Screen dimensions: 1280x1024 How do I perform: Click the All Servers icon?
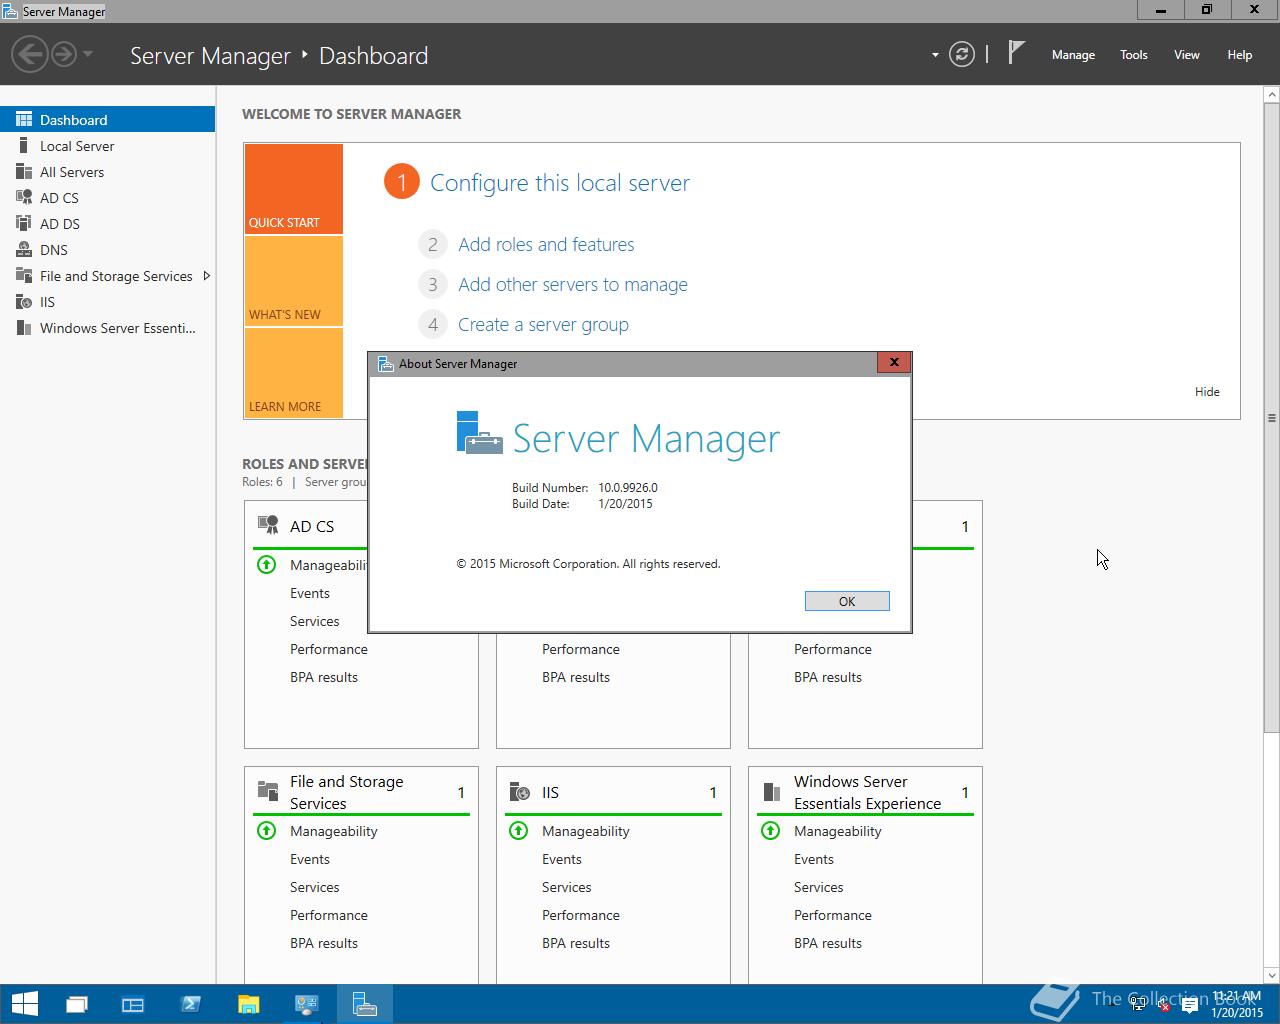tap(24, 171)
